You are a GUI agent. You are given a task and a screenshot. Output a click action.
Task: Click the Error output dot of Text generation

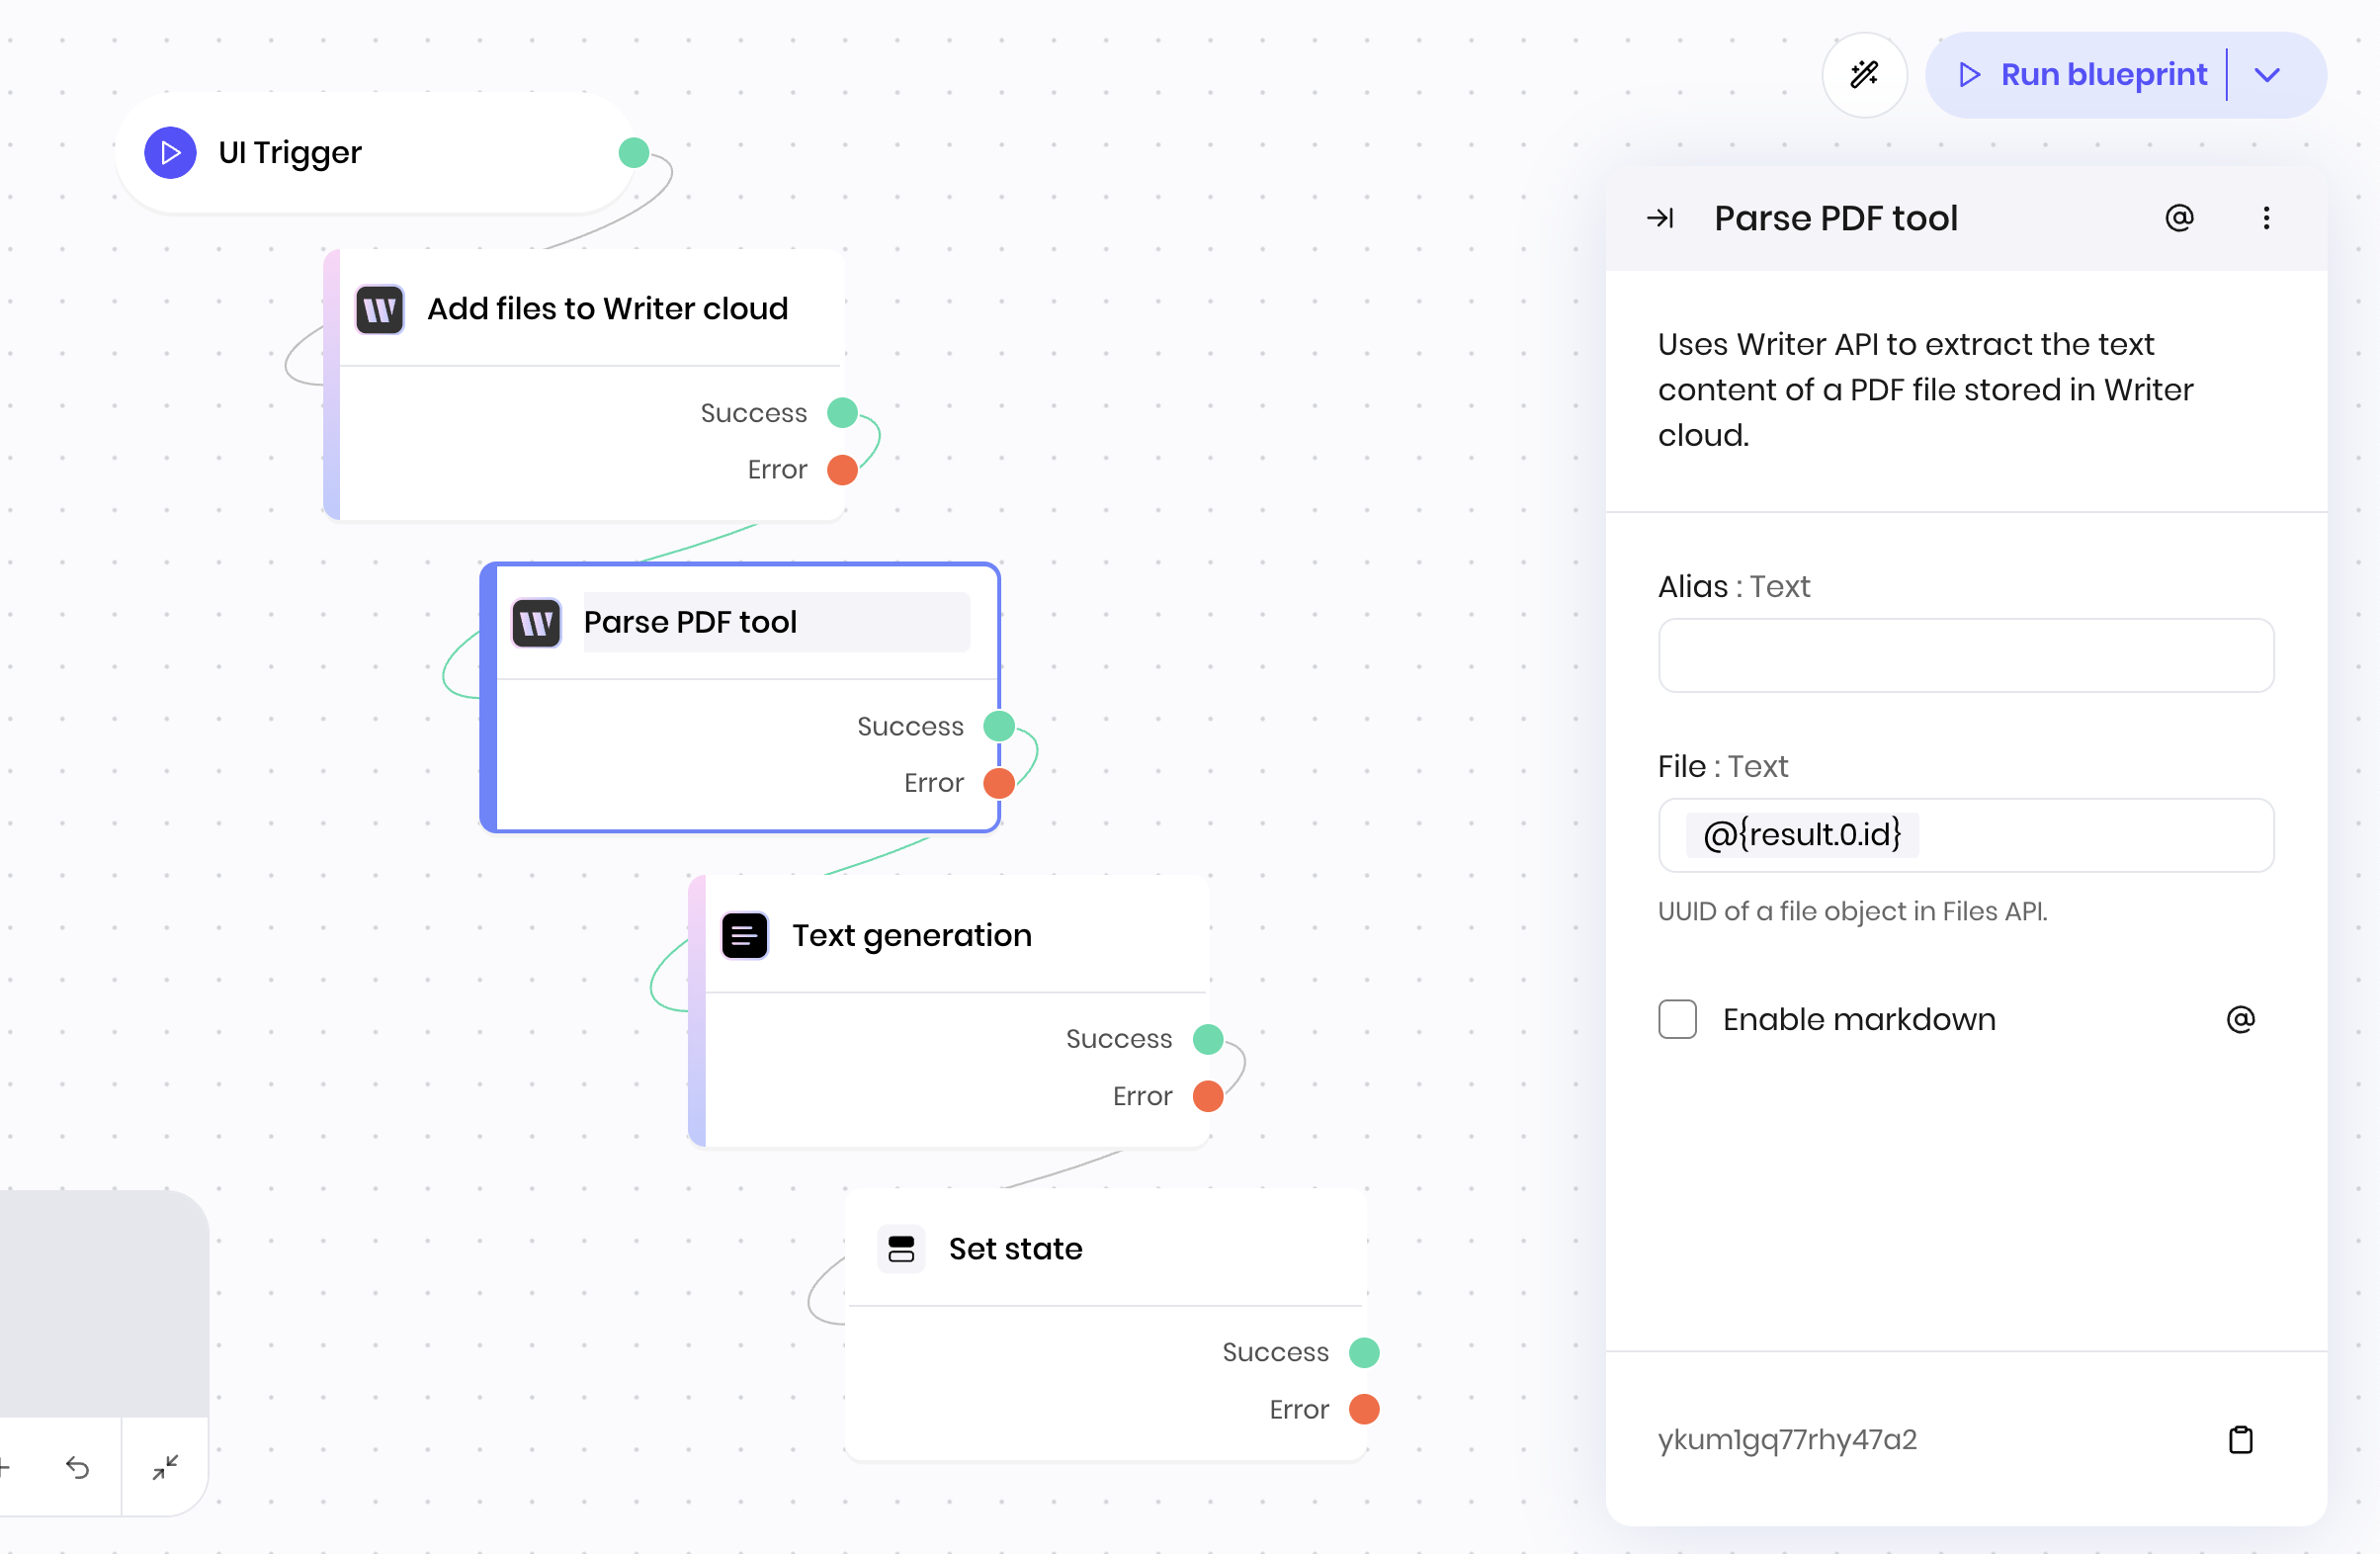[1208, 1097]
